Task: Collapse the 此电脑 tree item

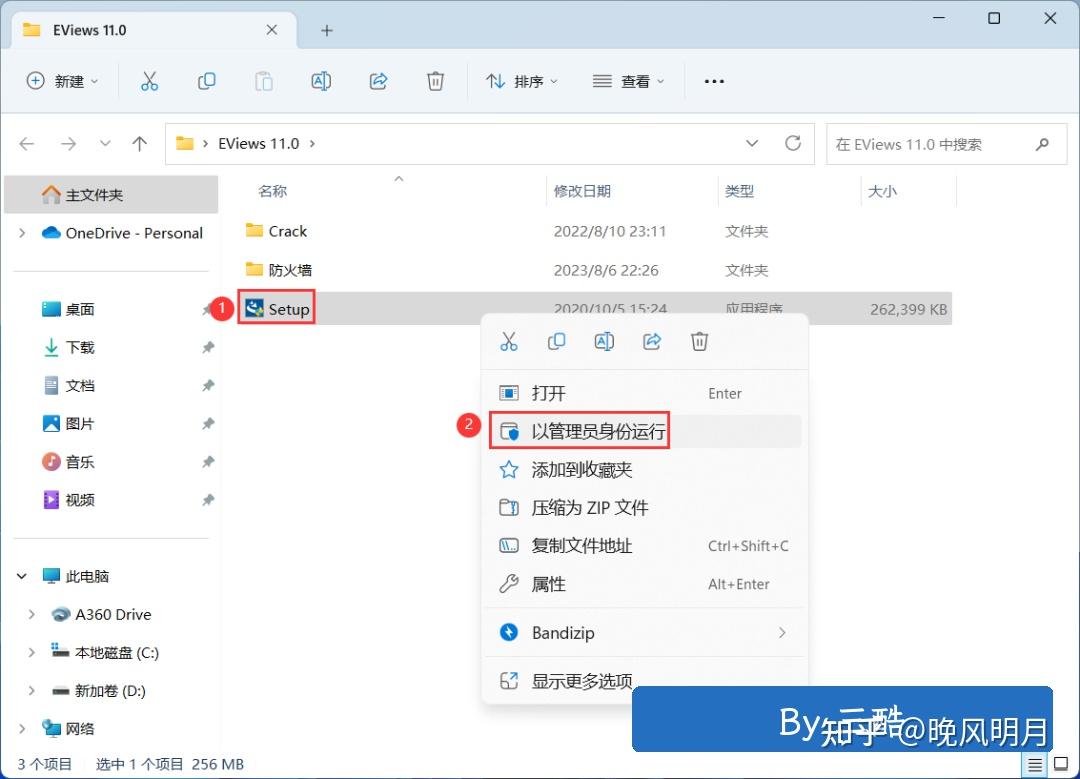Action: 22,576
